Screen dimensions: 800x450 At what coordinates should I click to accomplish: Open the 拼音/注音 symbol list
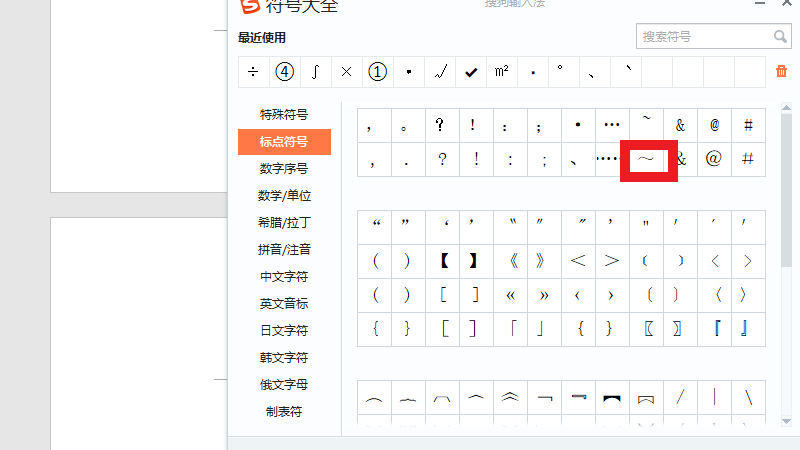pos(284,249)
